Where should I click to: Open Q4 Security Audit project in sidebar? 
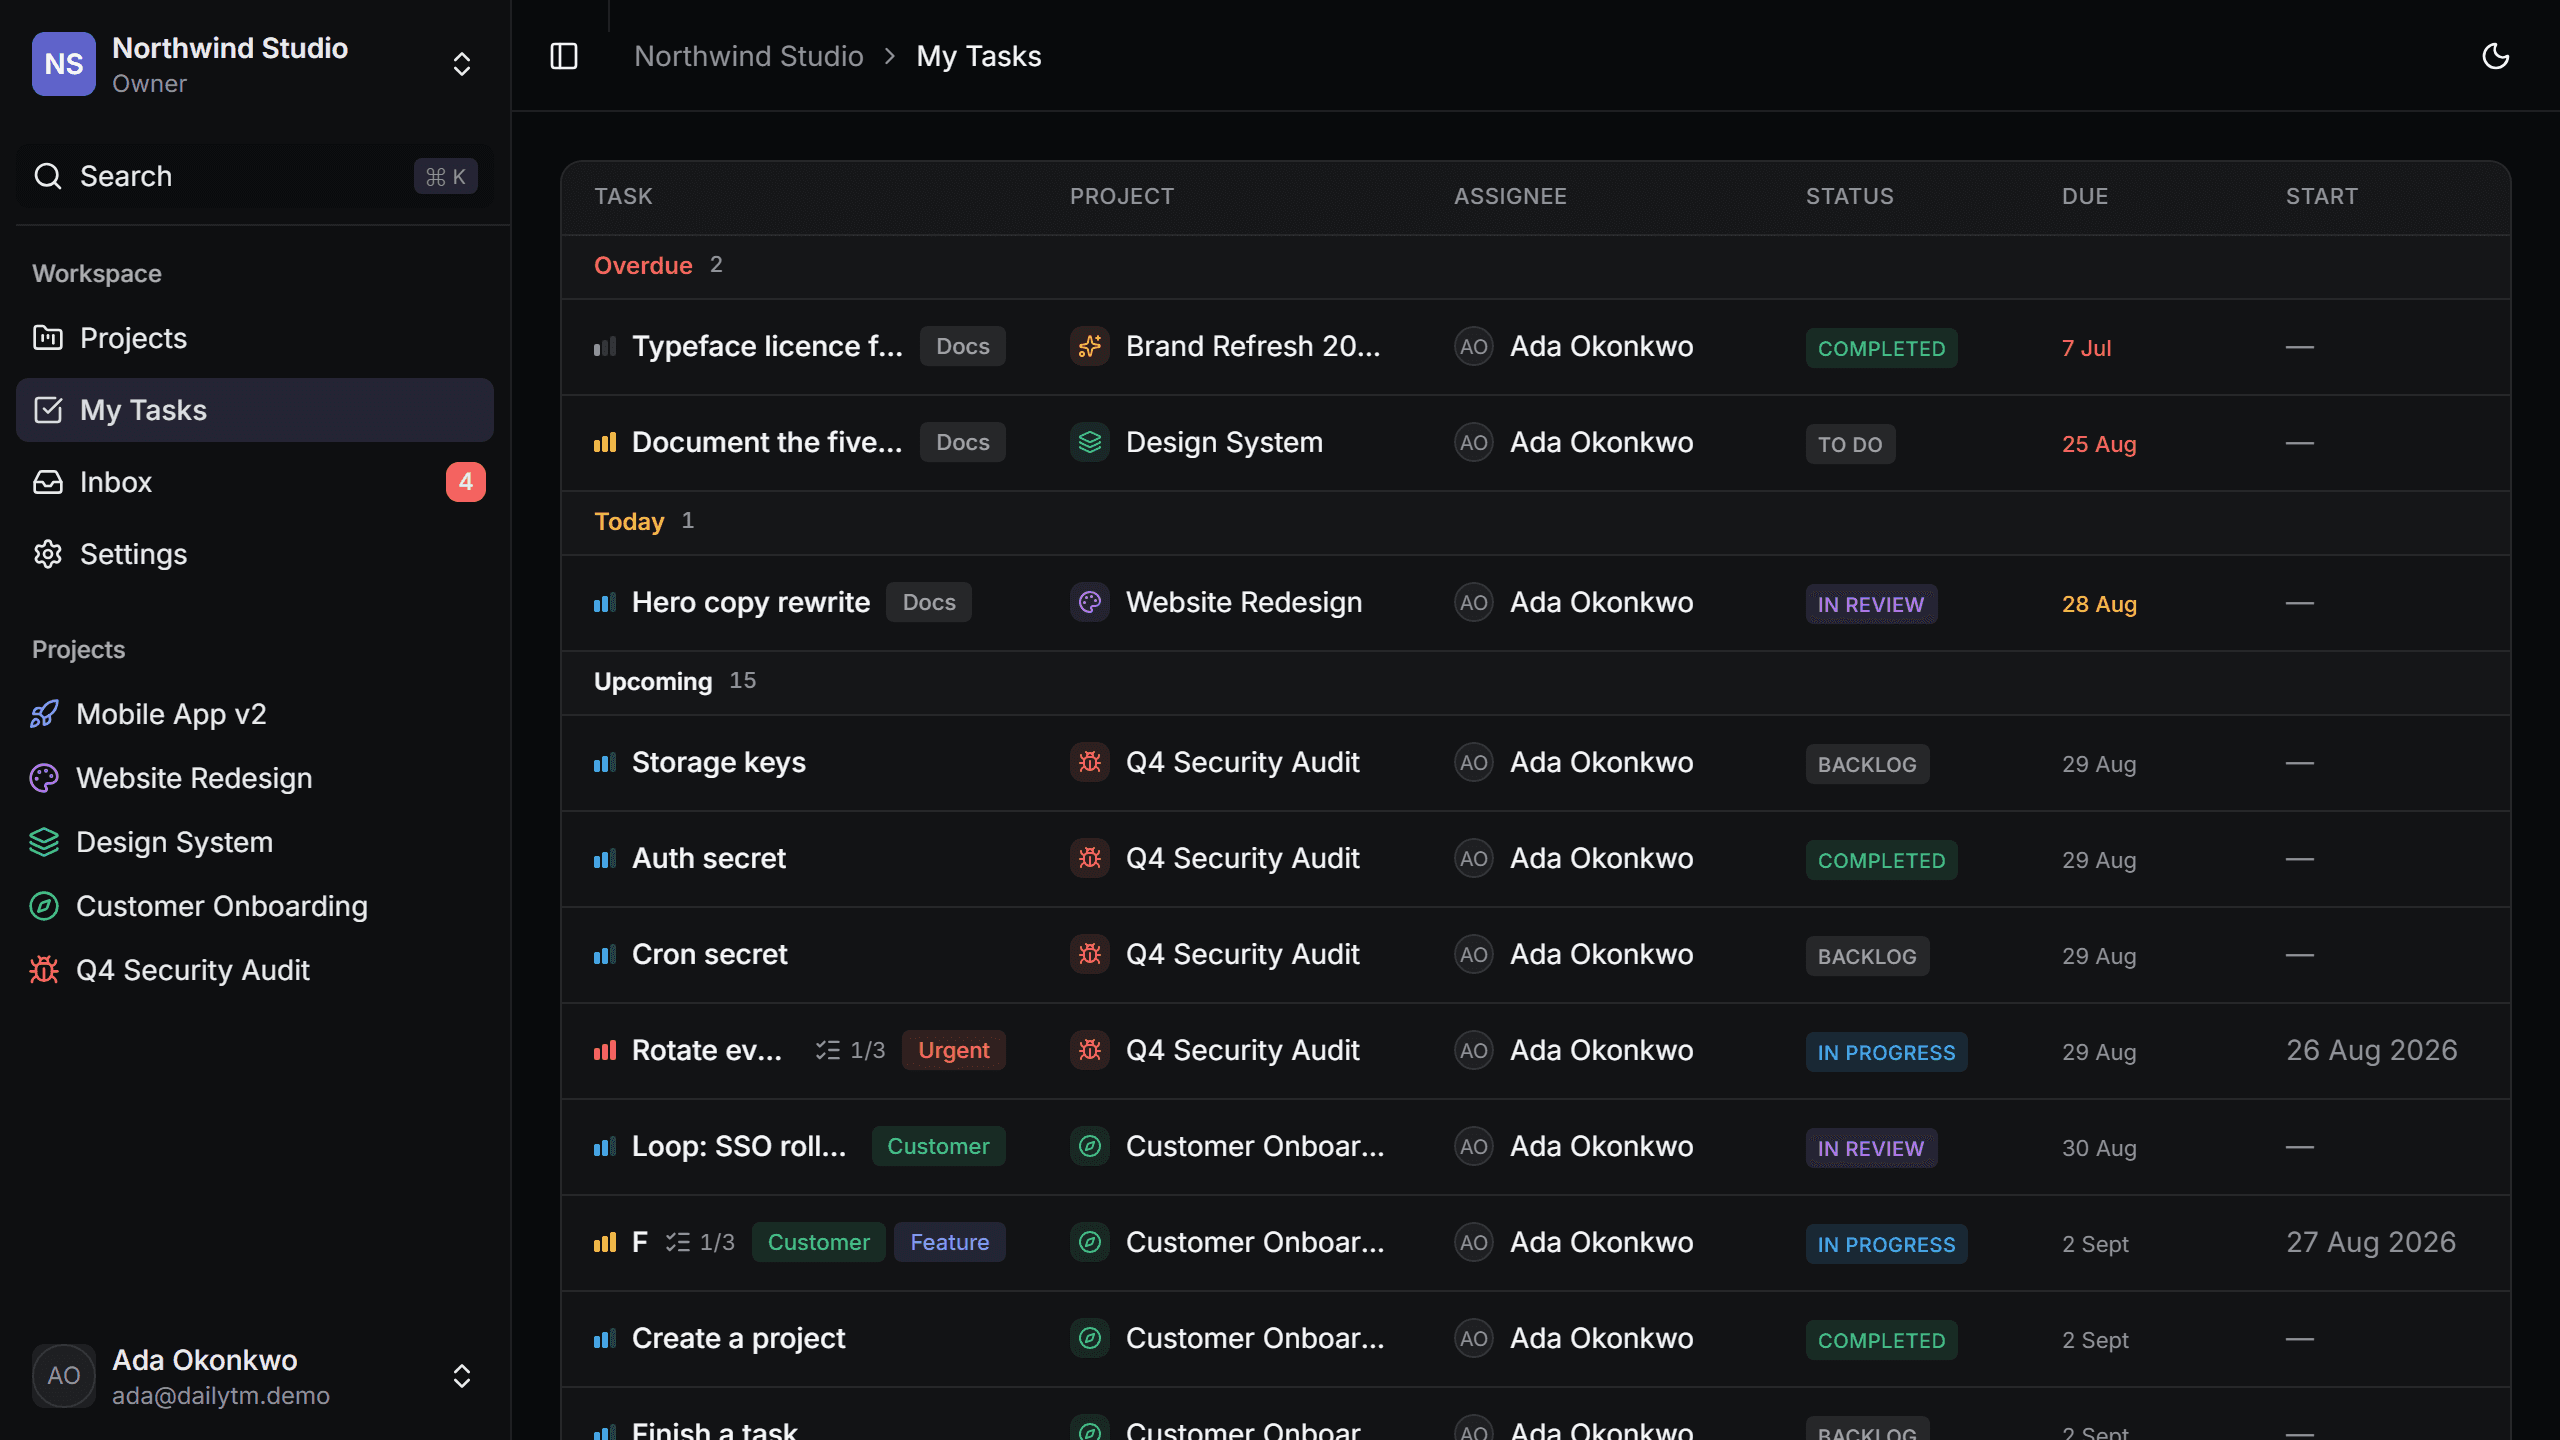pyautogui.click(x=255, y=970)
